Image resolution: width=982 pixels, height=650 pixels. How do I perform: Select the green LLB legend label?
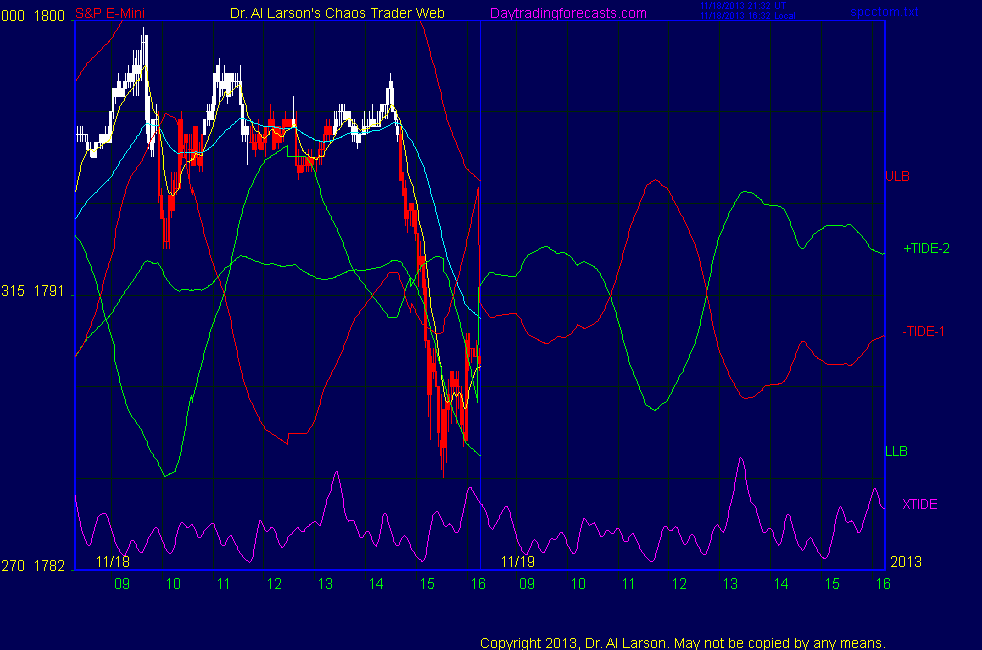tap(896, 451)
